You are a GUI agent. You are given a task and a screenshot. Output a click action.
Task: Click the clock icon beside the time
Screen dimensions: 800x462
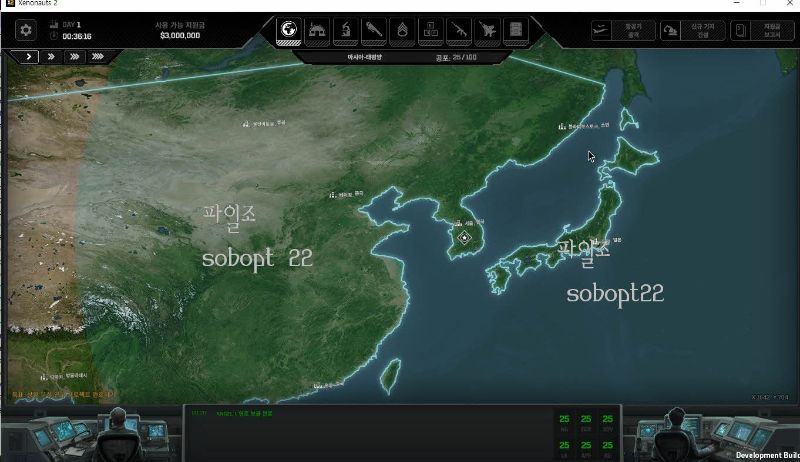point(54,36)
